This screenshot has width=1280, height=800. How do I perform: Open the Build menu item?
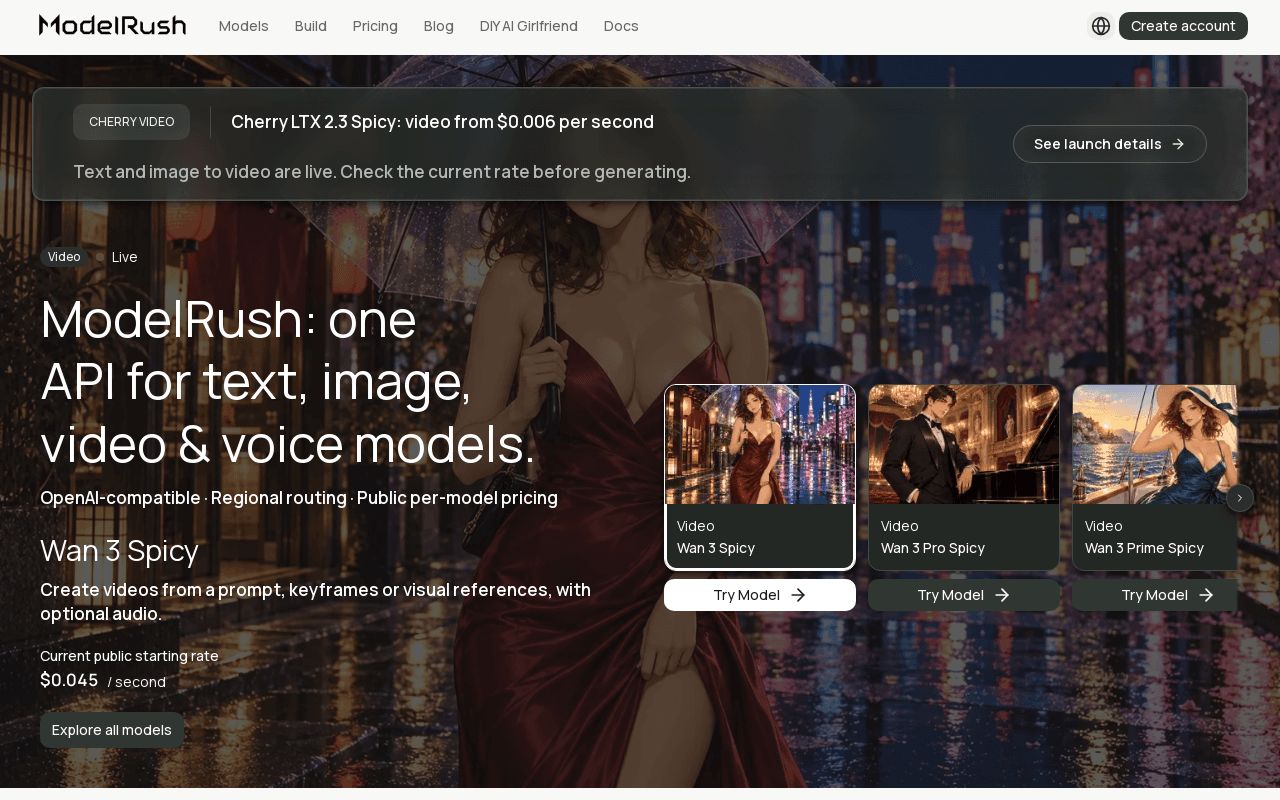(311, 26)
